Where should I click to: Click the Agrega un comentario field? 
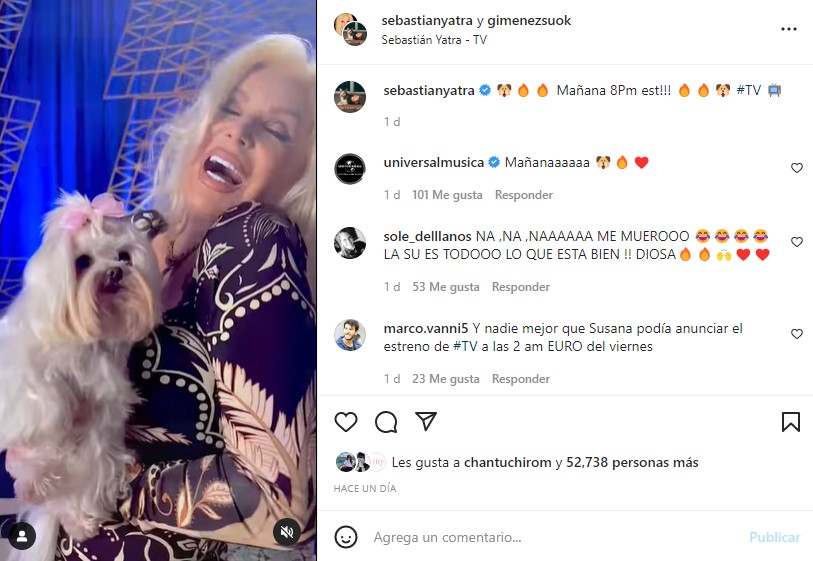555,537
